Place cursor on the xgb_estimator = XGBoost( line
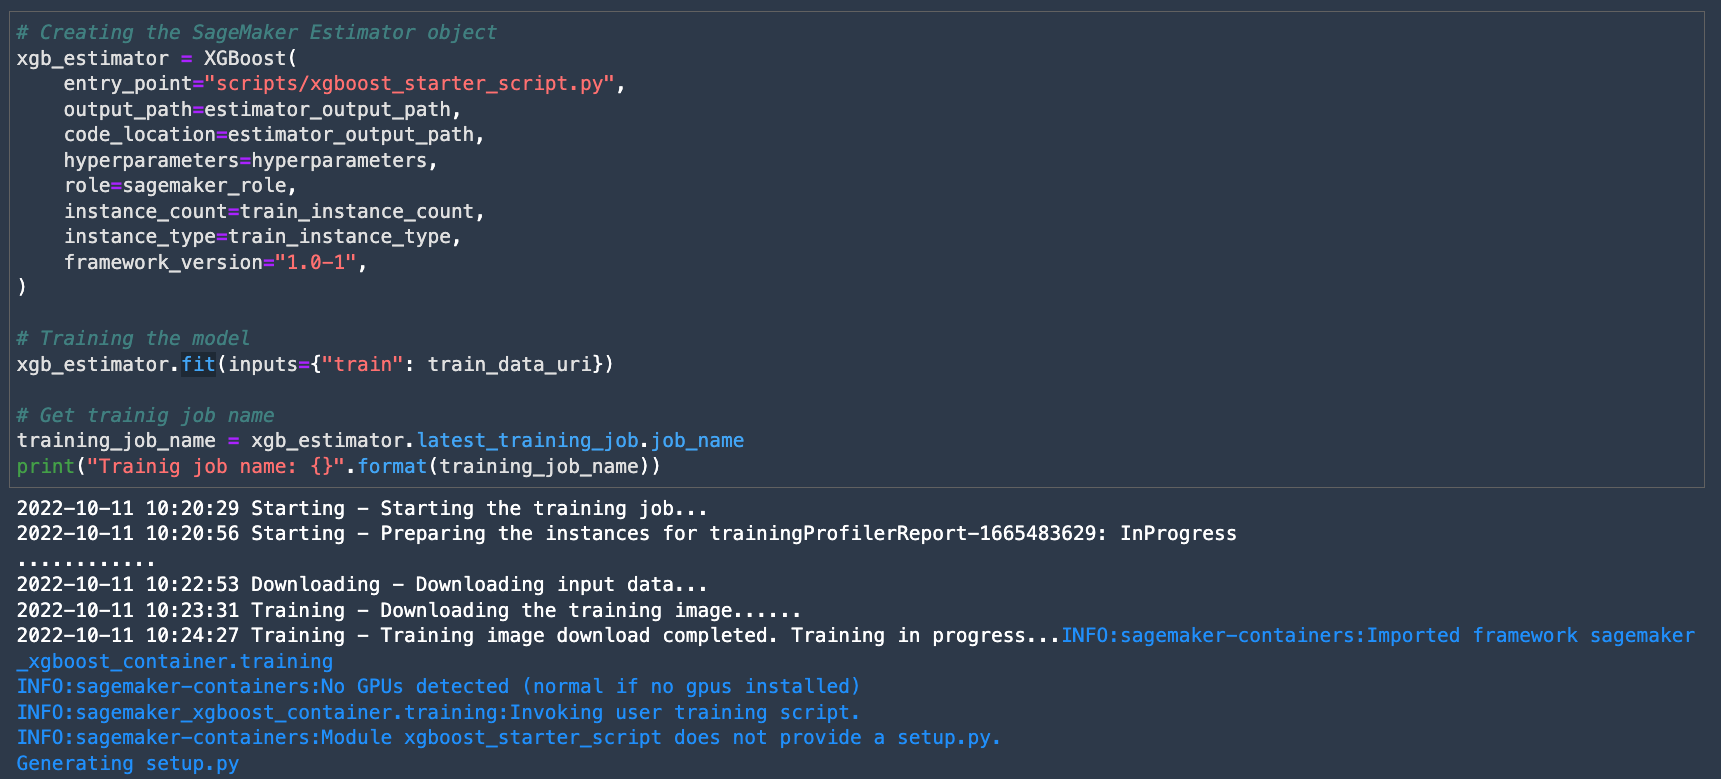Viewport: 1721px width, 779px height. (x=157, y=58)
